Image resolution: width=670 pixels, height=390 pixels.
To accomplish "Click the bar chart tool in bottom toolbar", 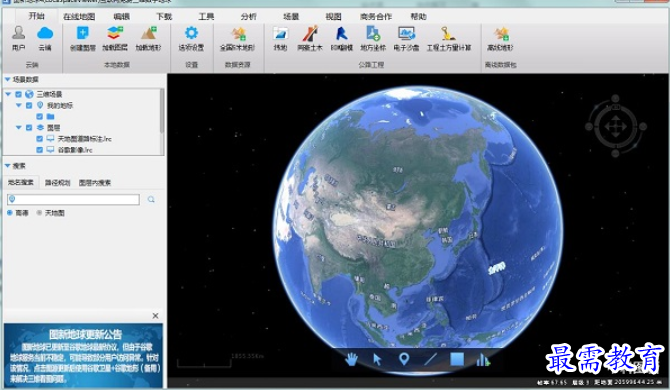I will 483,360.
